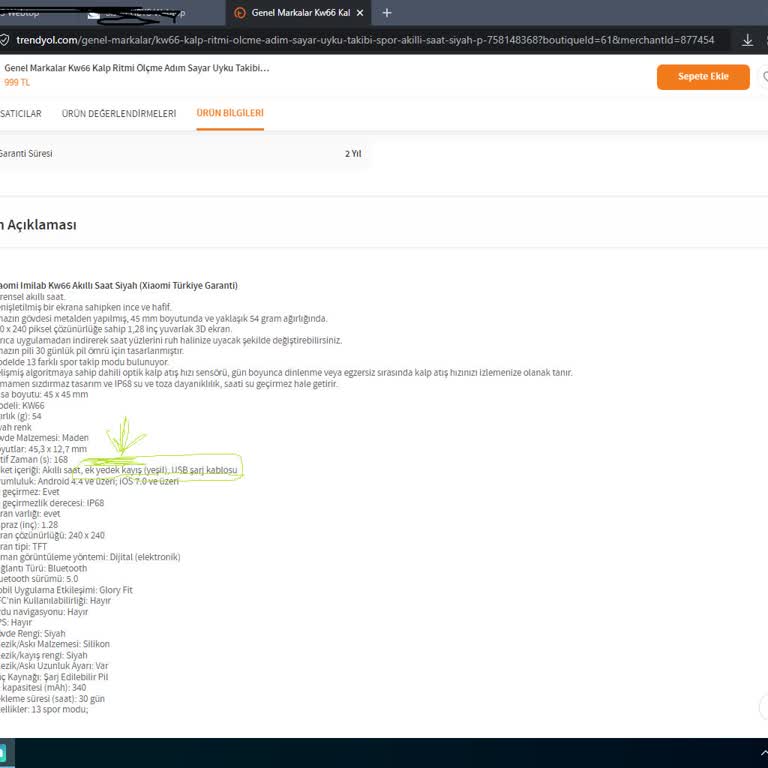The width and height of the screenshot is (768, 768).
Task: Click the downloads arrow icon in browser toolbar
Action: (747, 40)
